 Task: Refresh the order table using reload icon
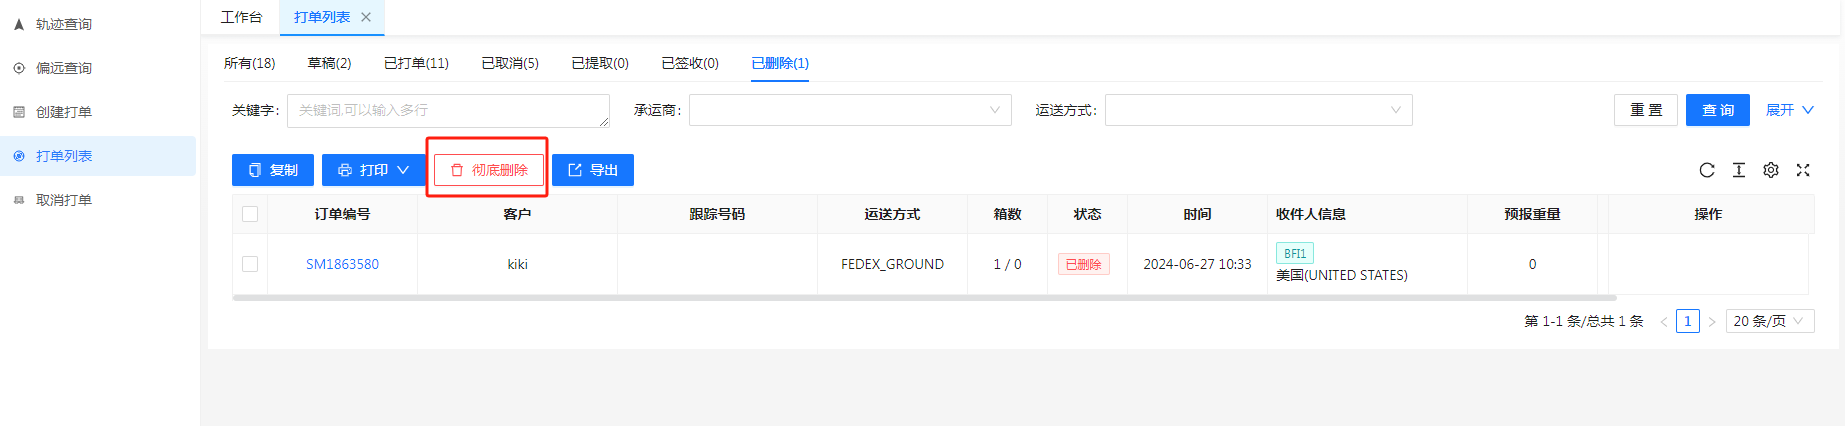(1707, 170)
